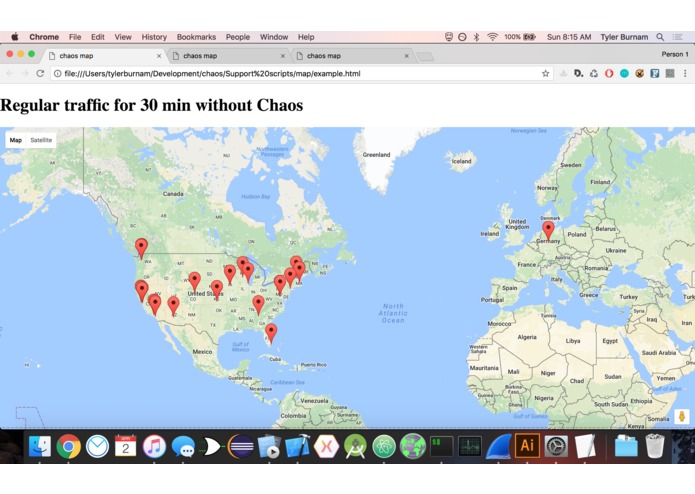Reload the chaos map page
The image size is (695, 494).
(x=40, y=74)
